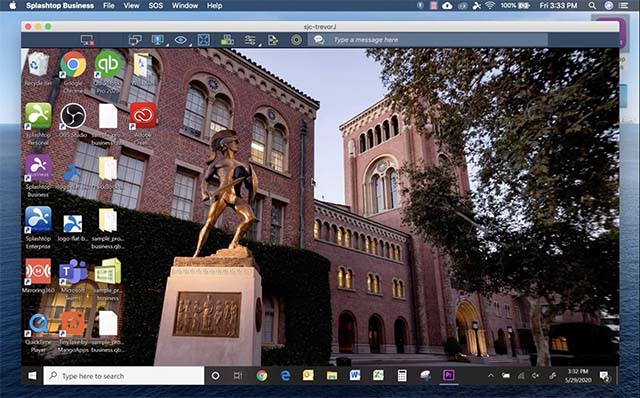
Task: Open the Apple menu
Action: 13,5
